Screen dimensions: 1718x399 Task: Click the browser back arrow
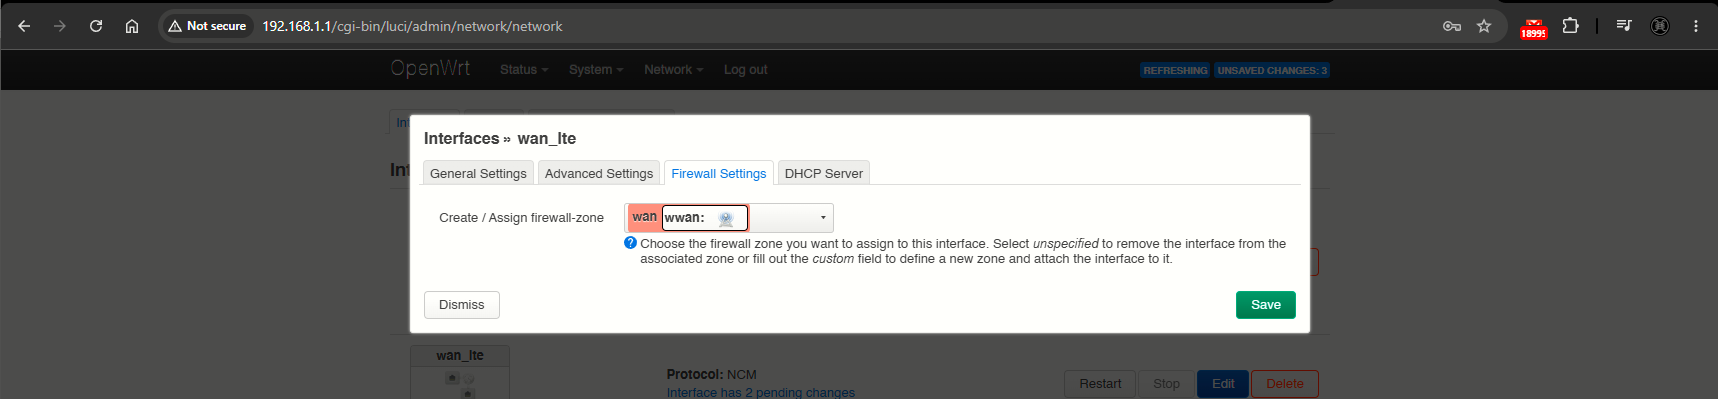24,26
